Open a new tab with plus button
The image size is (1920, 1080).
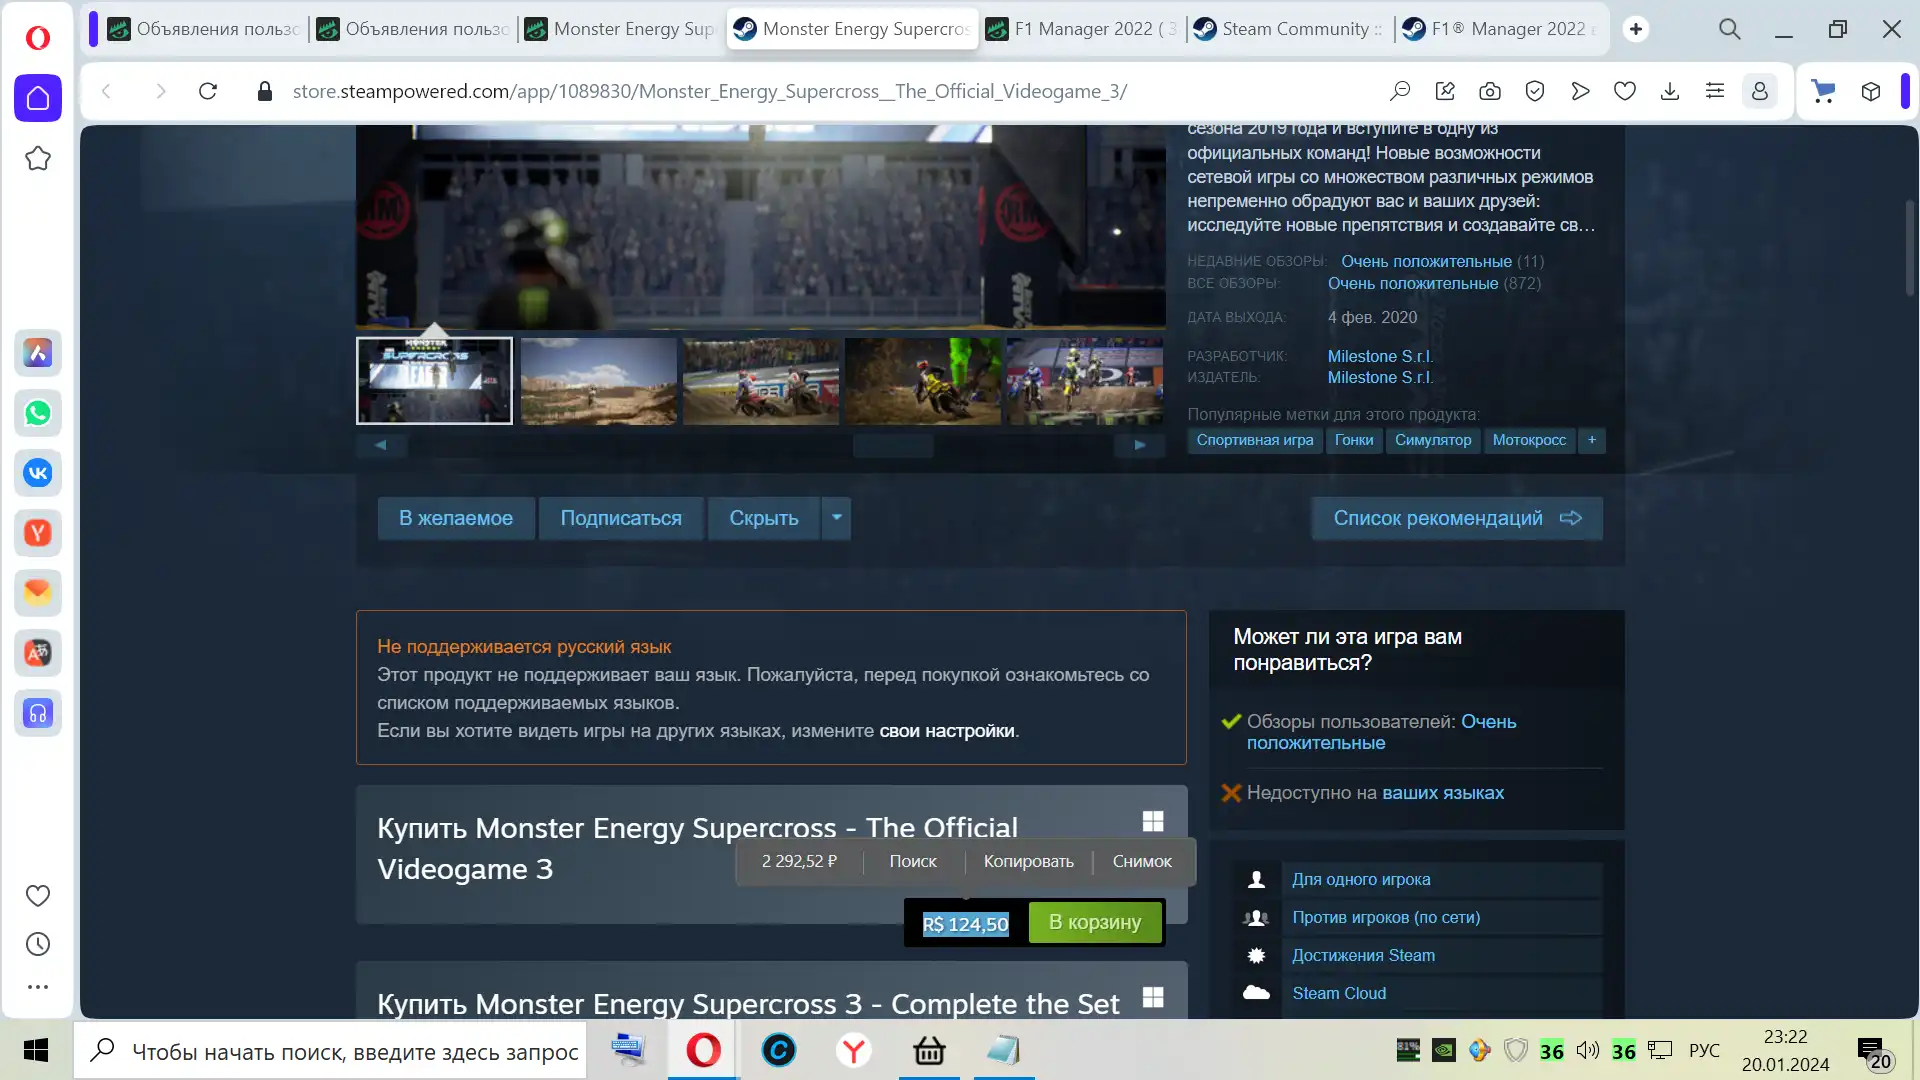coord(1636,29)
